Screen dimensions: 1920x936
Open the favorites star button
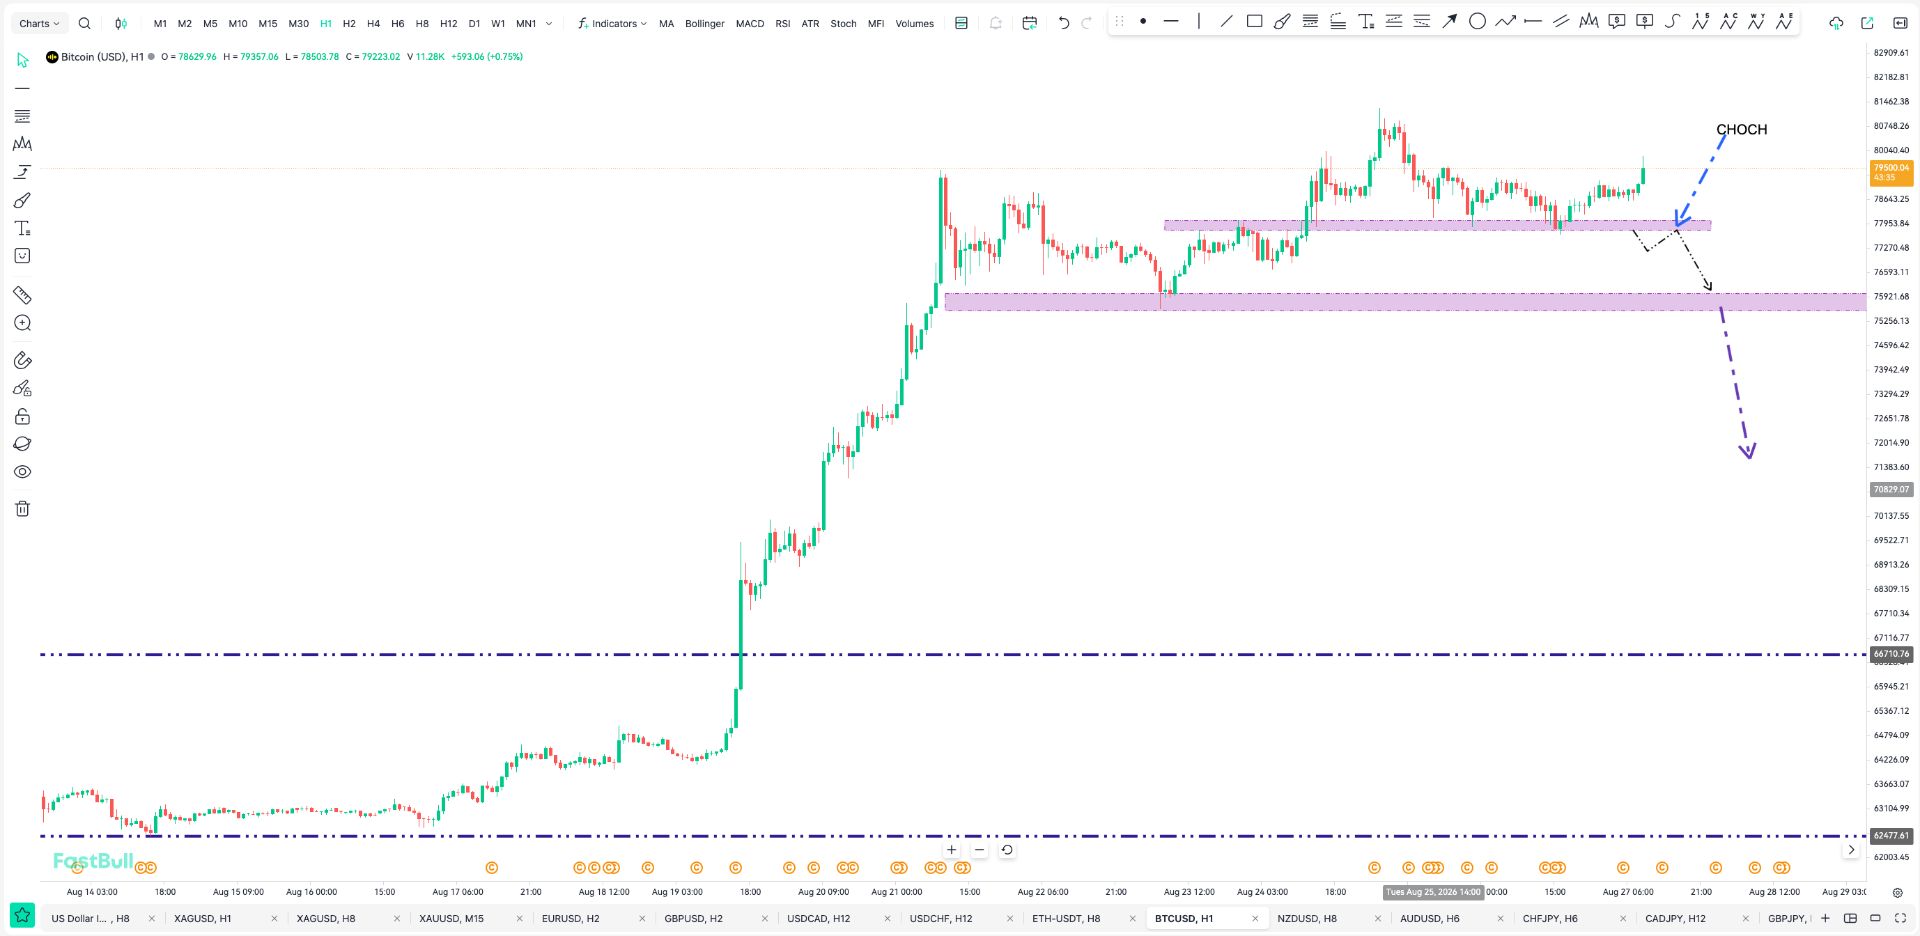pos(22,916)
